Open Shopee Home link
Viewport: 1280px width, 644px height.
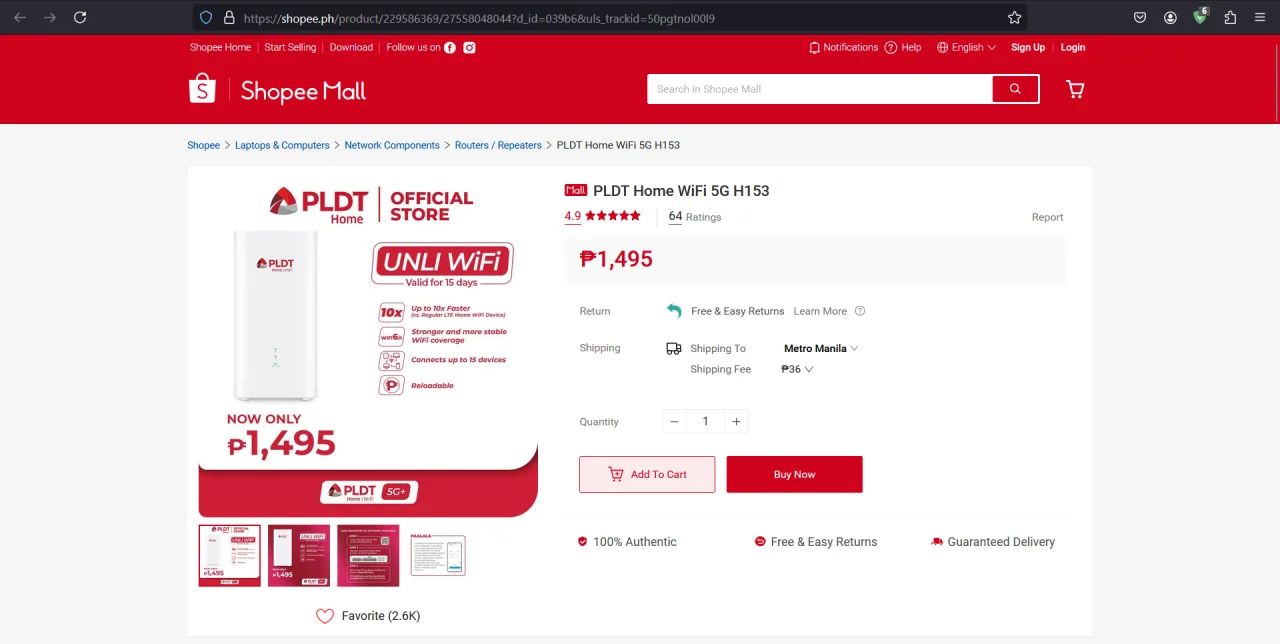(x=220, y=47)
